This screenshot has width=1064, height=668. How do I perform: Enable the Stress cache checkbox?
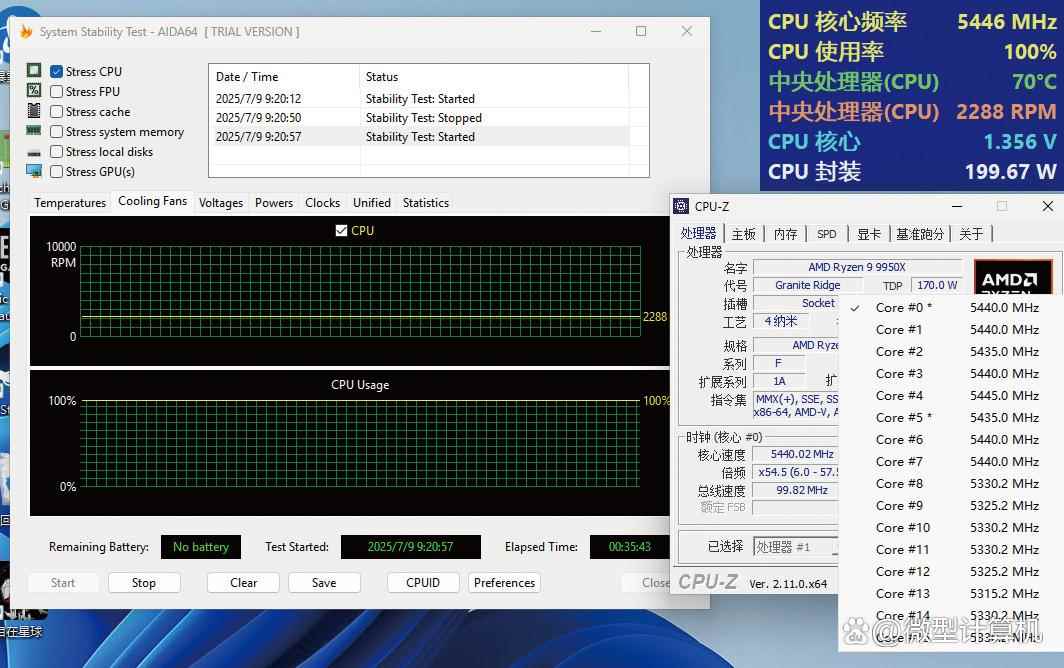(57, 111)
